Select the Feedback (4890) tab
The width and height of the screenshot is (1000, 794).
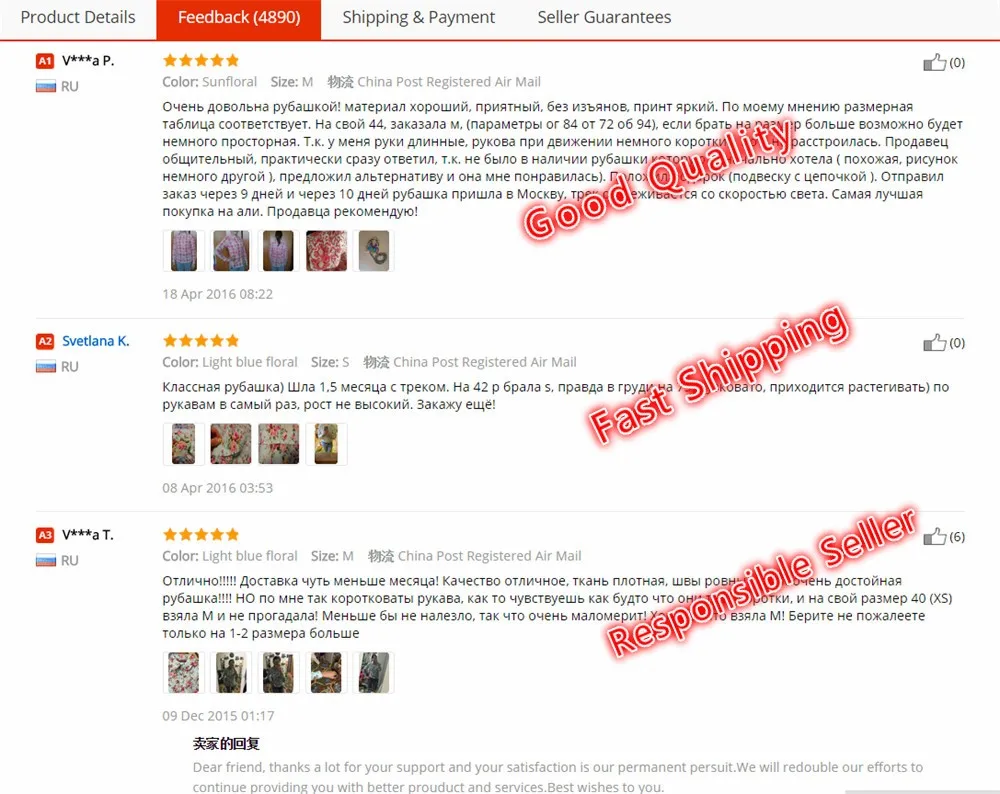[239, 18]
